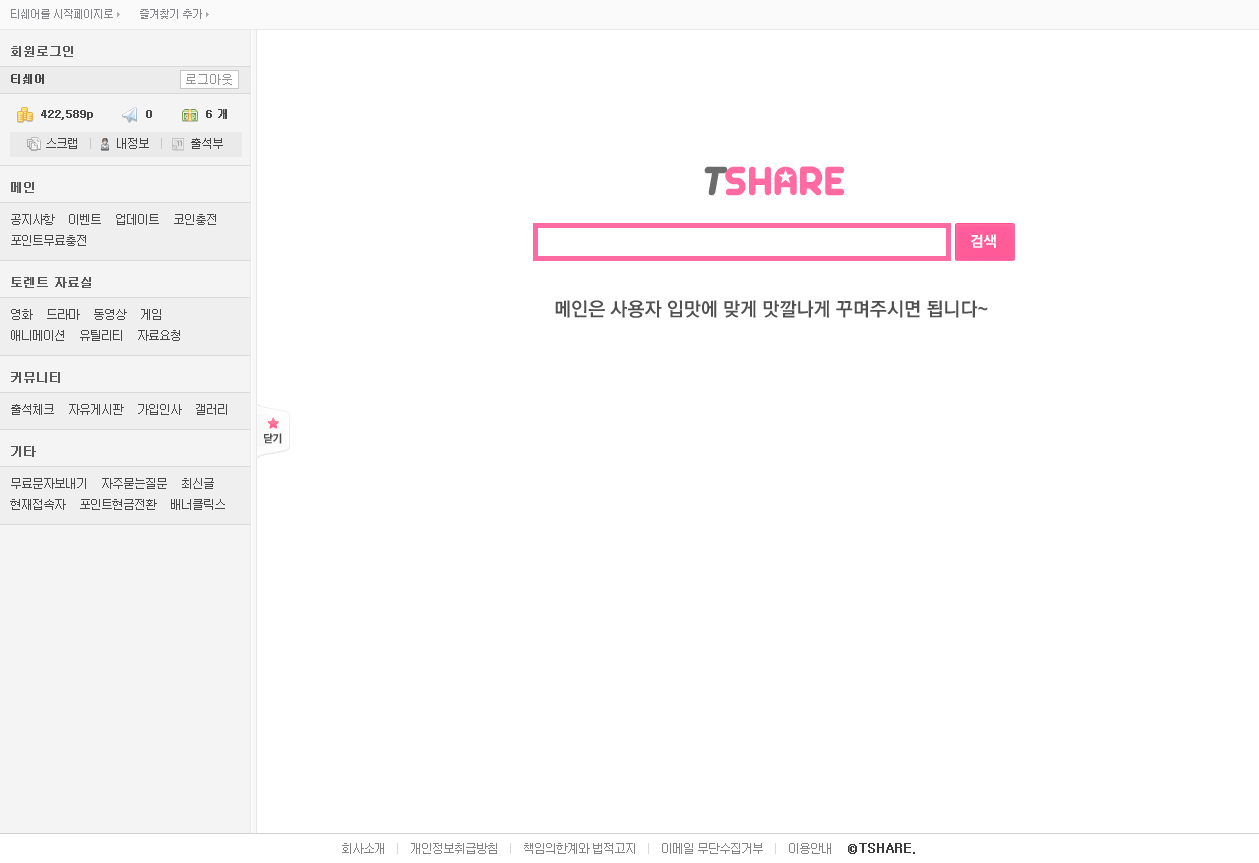Open messages via paper plane icon
1259x863 pixels.
(129, 114)
